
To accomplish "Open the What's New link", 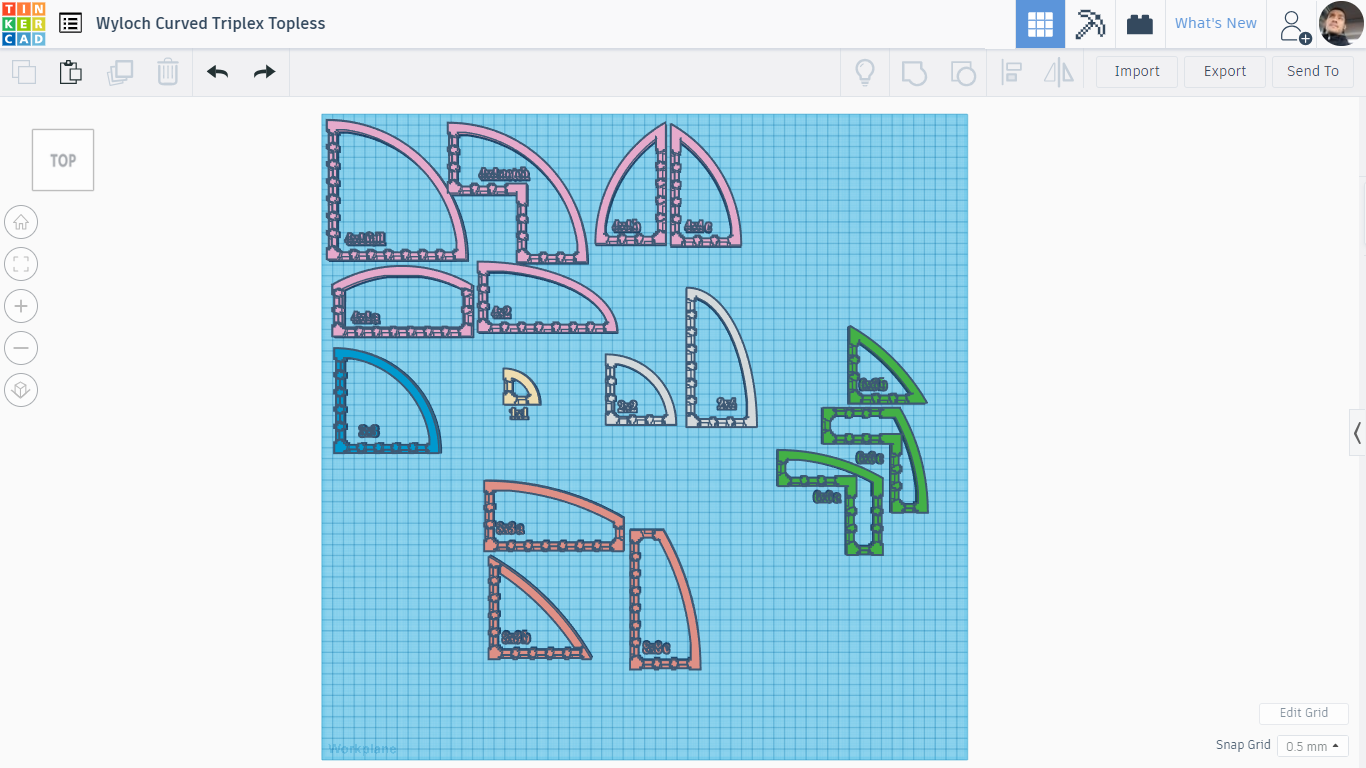I will (1216, 23).
